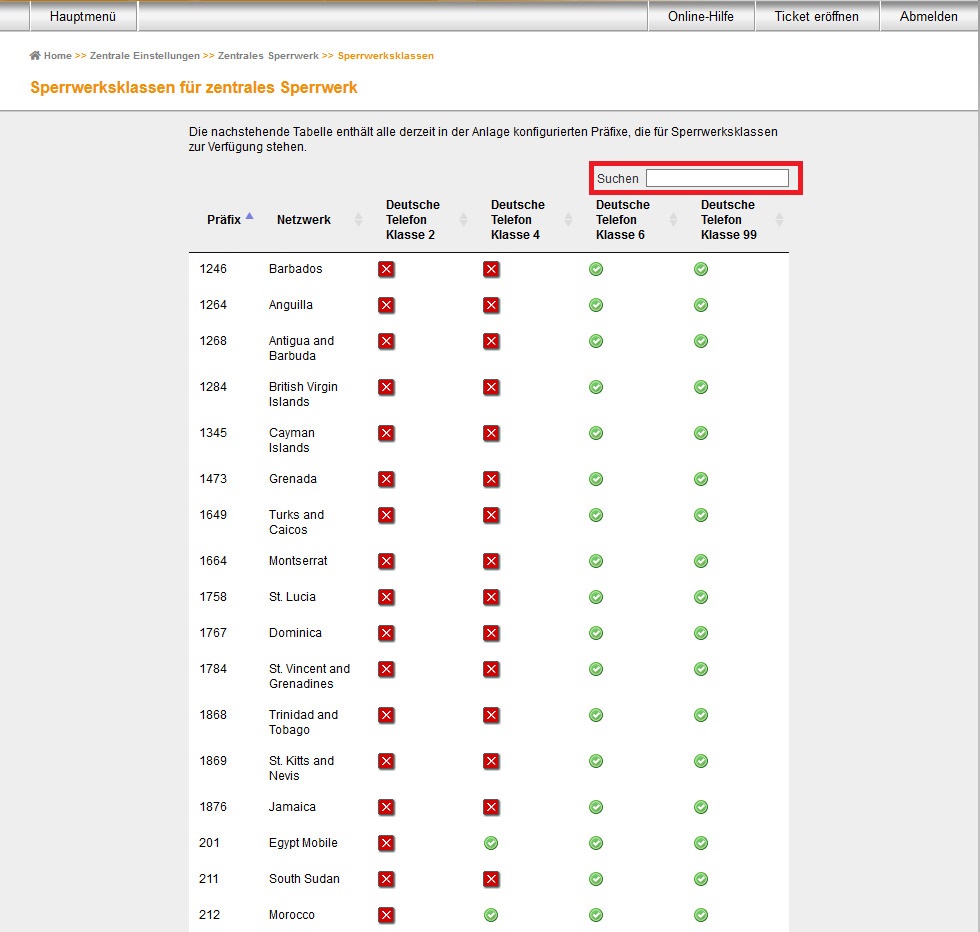Select the 1246 prefix cell

[213, 269]
